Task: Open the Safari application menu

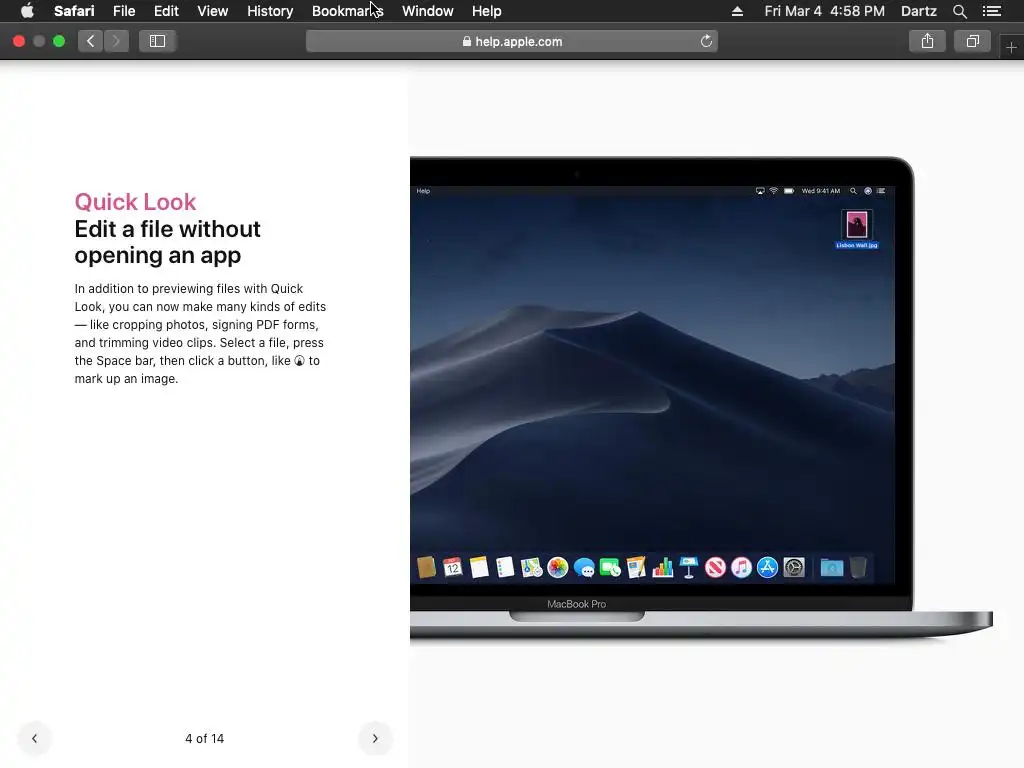Action: click(x=74, y=11)
